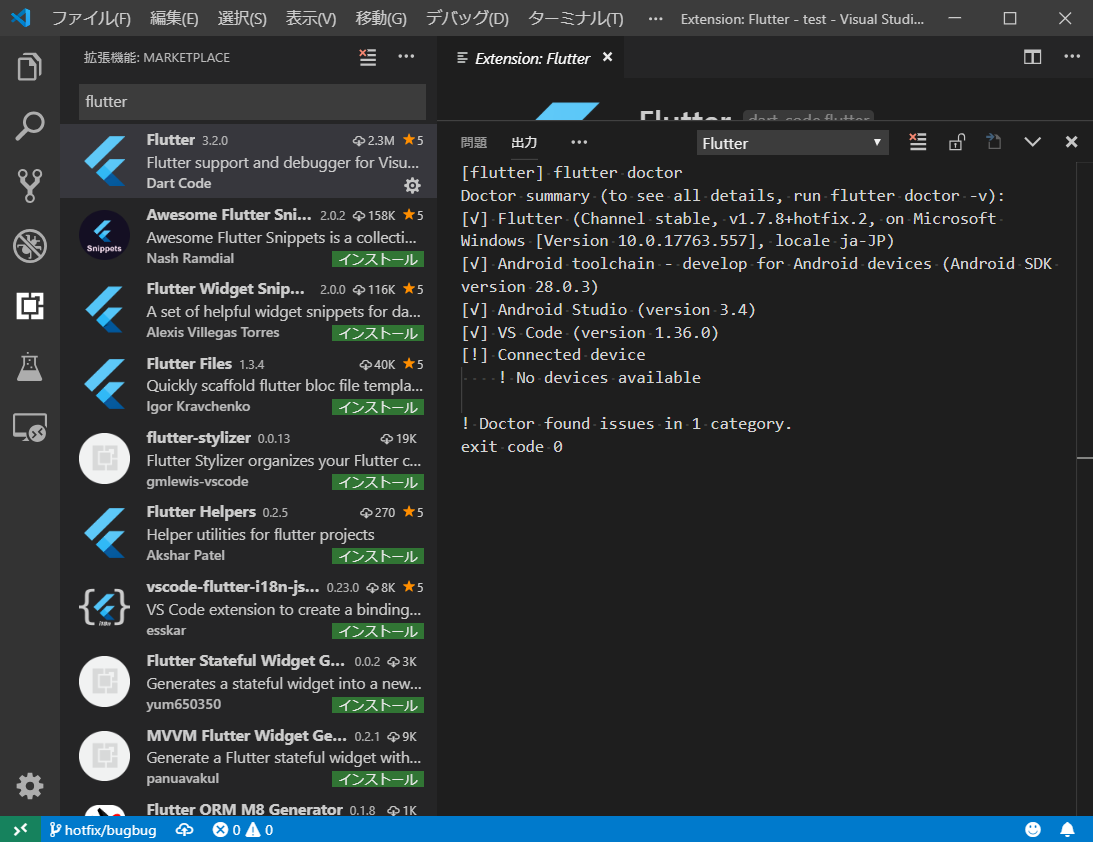Install the Flutter Files extension
Screen dimensions: 1093x842
coord(378,407)
